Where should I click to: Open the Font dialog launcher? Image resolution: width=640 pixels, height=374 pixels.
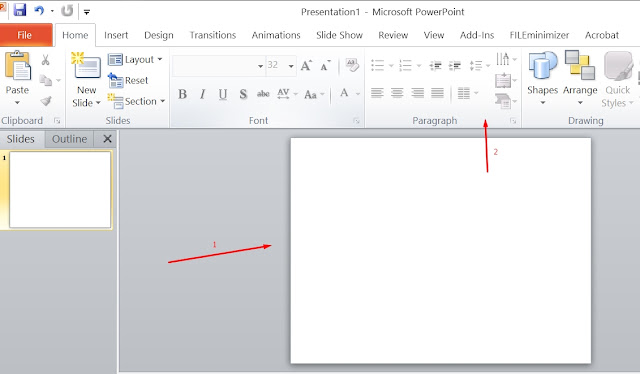(x=356, y=121)
